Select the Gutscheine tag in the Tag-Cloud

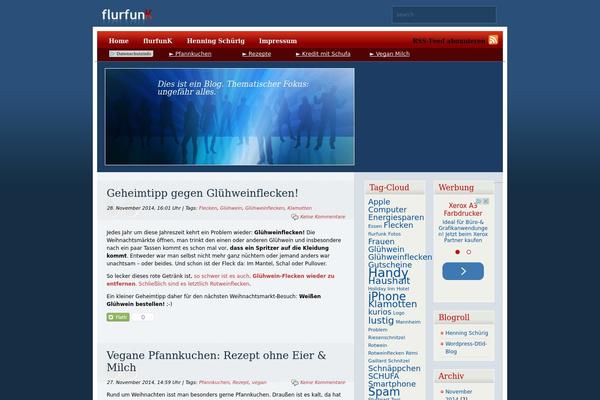[x=390, y=265]
